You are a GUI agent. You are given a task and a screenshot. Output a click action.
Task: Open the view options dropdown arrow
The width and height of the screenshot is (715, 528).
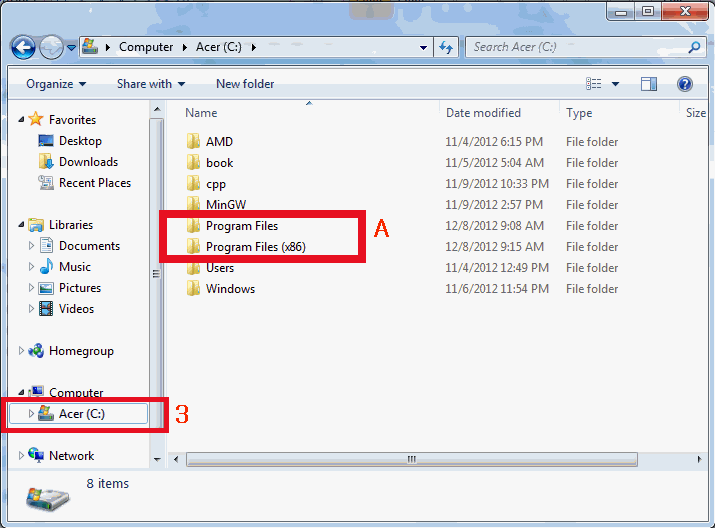pyautogui.click(x=615, y=84)
